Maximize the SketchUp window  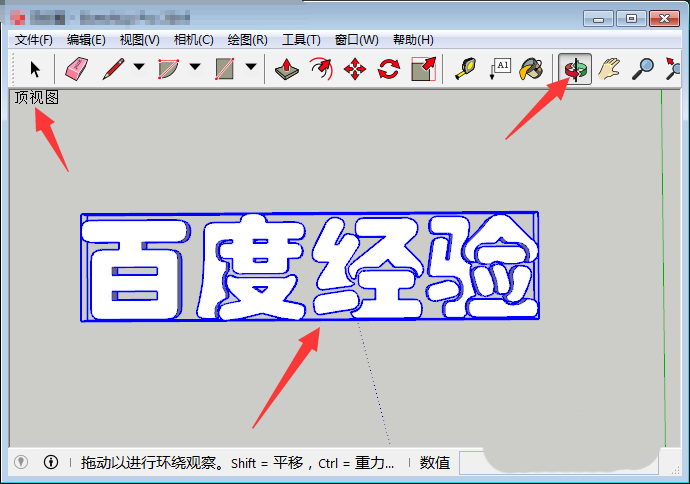pos(631,18)
